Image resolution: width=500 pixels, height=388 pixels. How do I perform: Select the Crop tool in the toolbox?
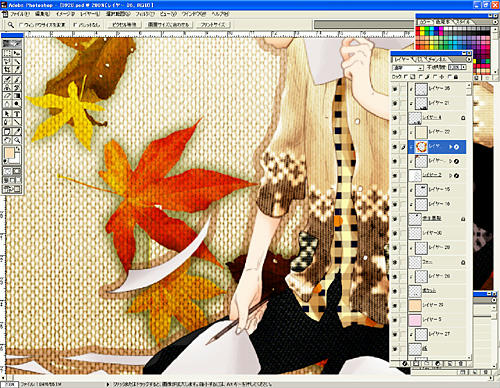[7, 70]
